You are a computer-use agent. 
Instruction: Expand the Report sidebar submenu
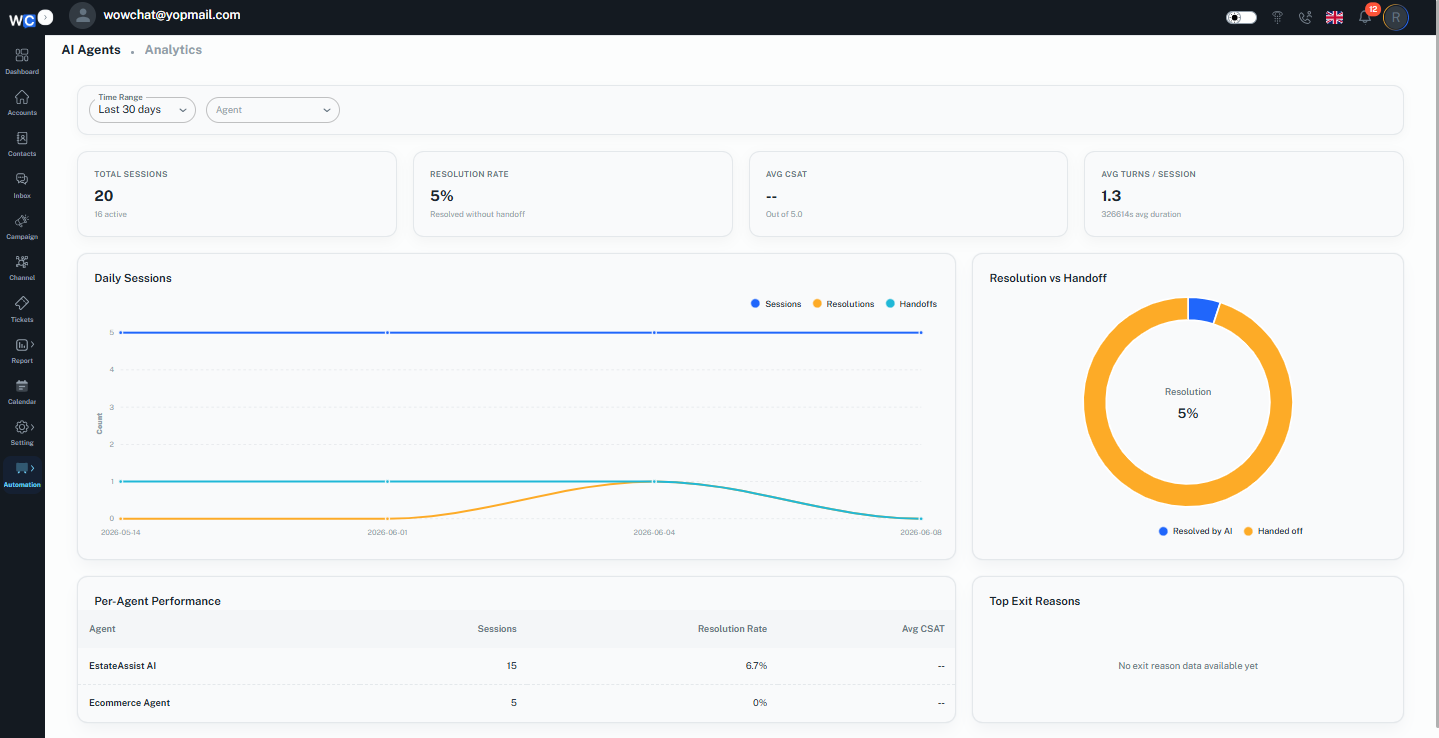coord(24,345)
